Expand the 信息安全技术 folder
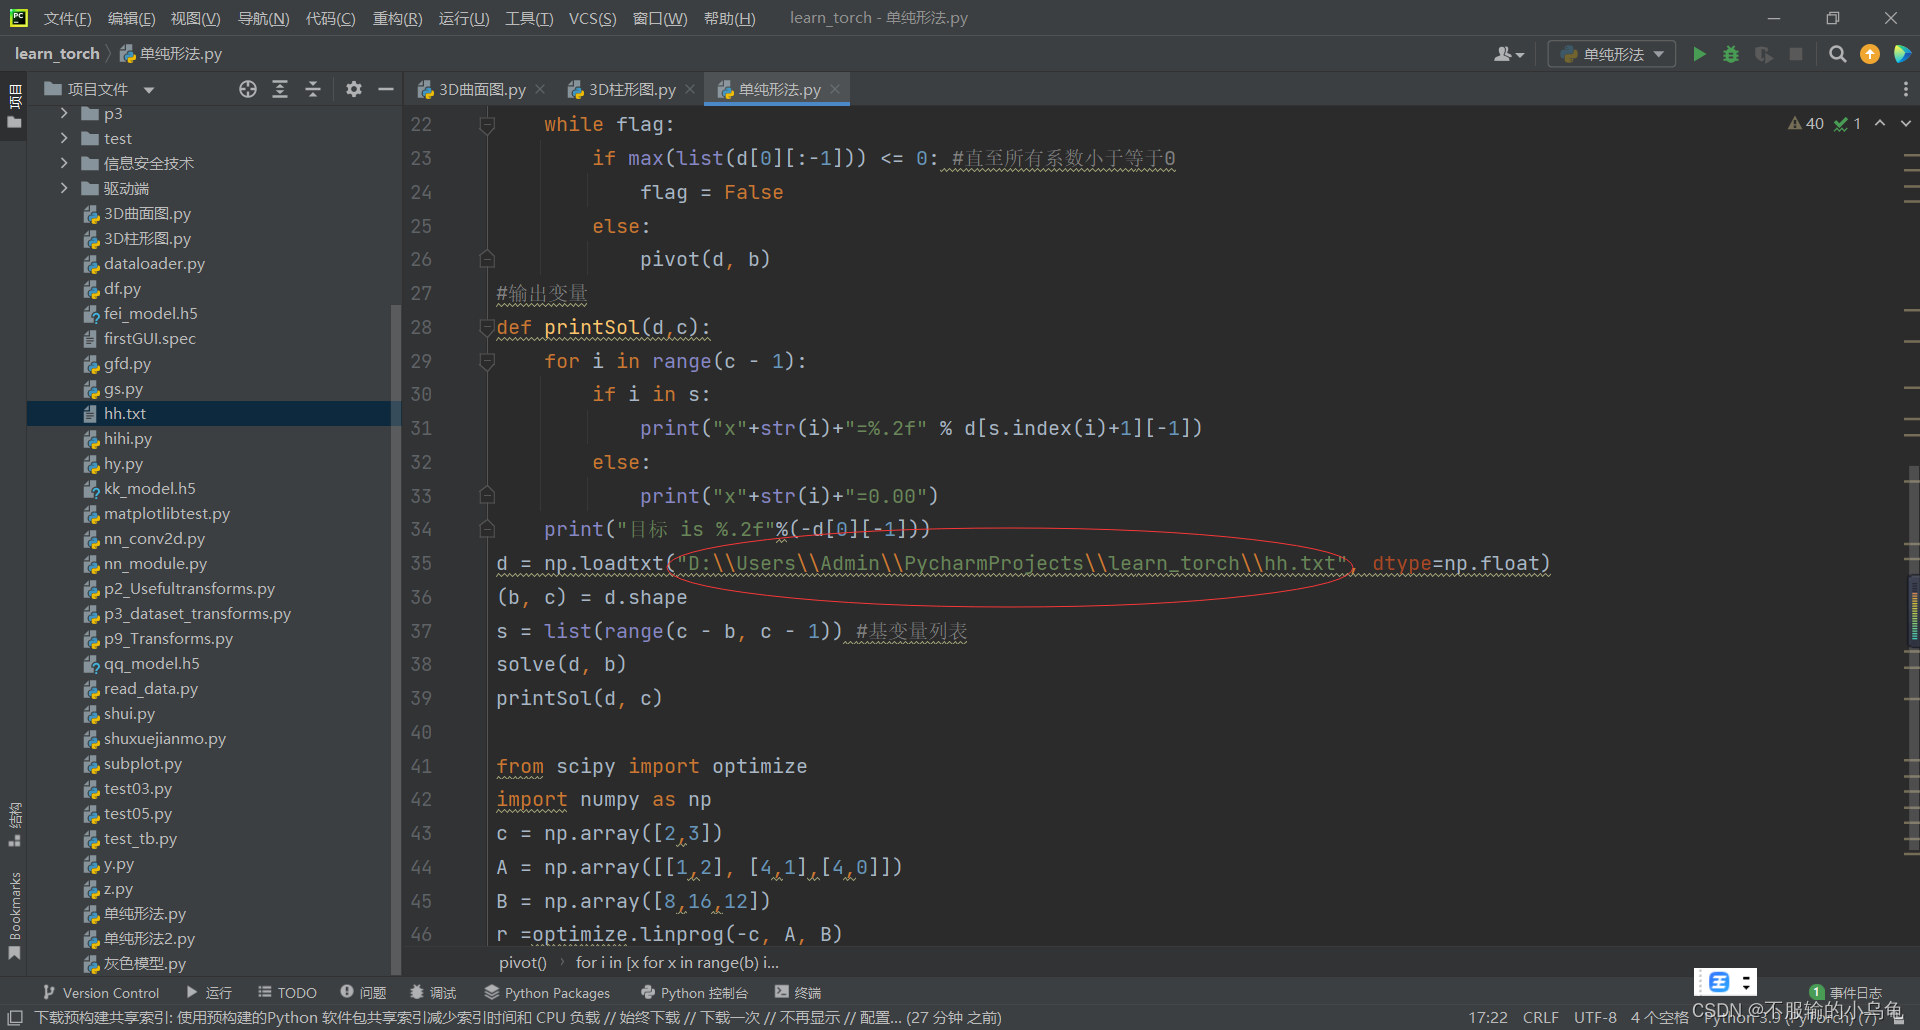Viewport: 1920px width, 1030px height. (x=64, y=163)
